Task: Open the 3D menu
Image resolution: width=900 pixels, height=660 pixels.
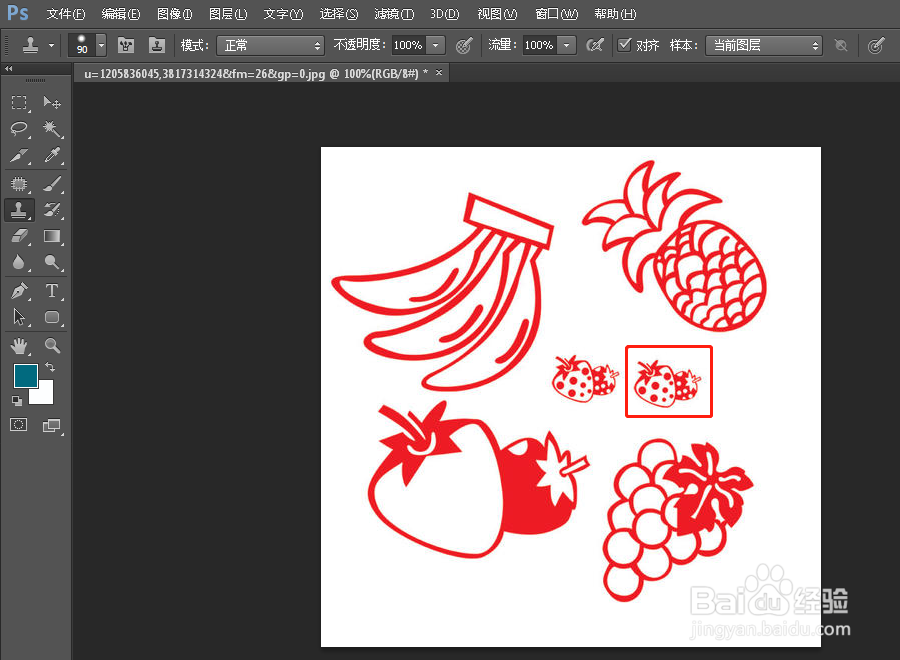Action: (444, 14)
